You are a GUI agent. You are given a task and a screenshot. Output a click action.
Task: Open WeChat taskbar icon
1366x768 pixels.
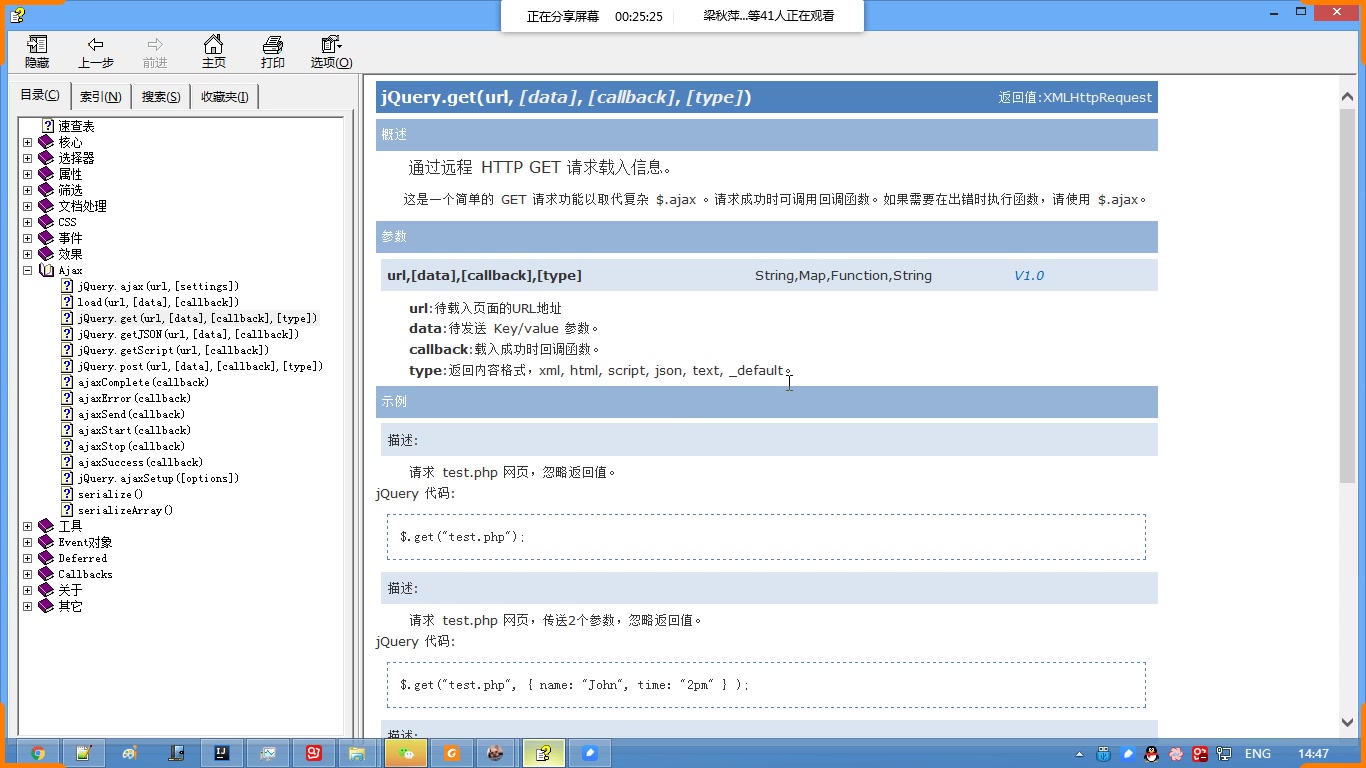(406, 753)
